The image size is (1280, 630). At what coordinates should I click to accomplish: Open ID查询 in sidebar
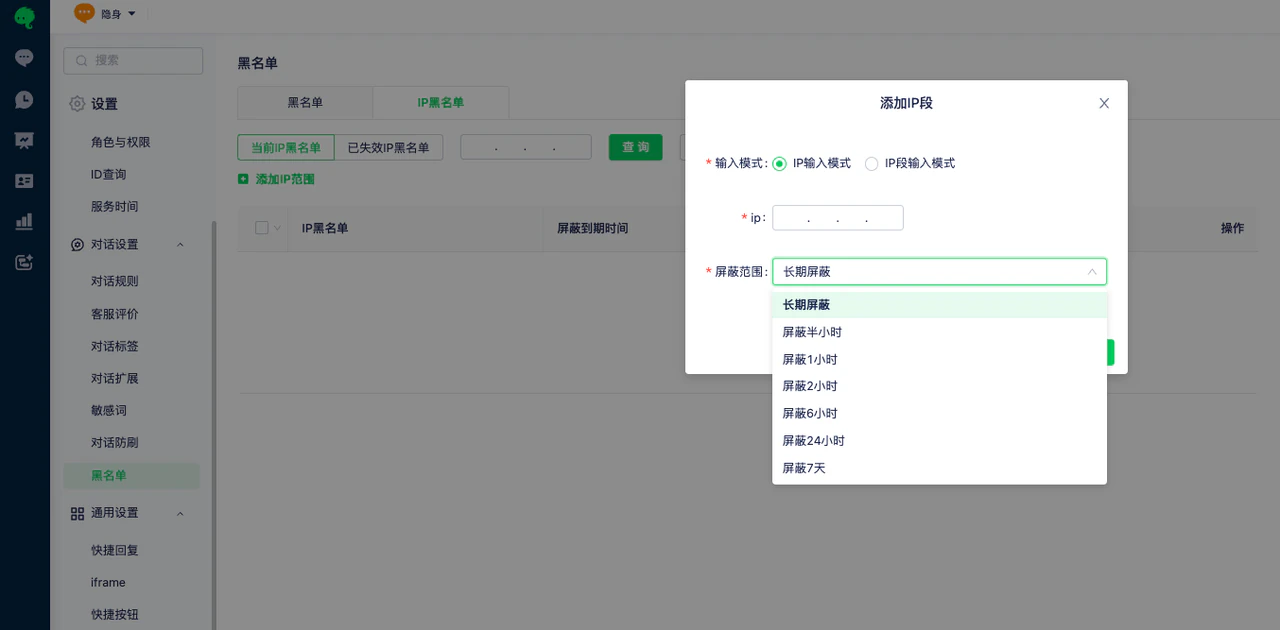coord(109,174)
